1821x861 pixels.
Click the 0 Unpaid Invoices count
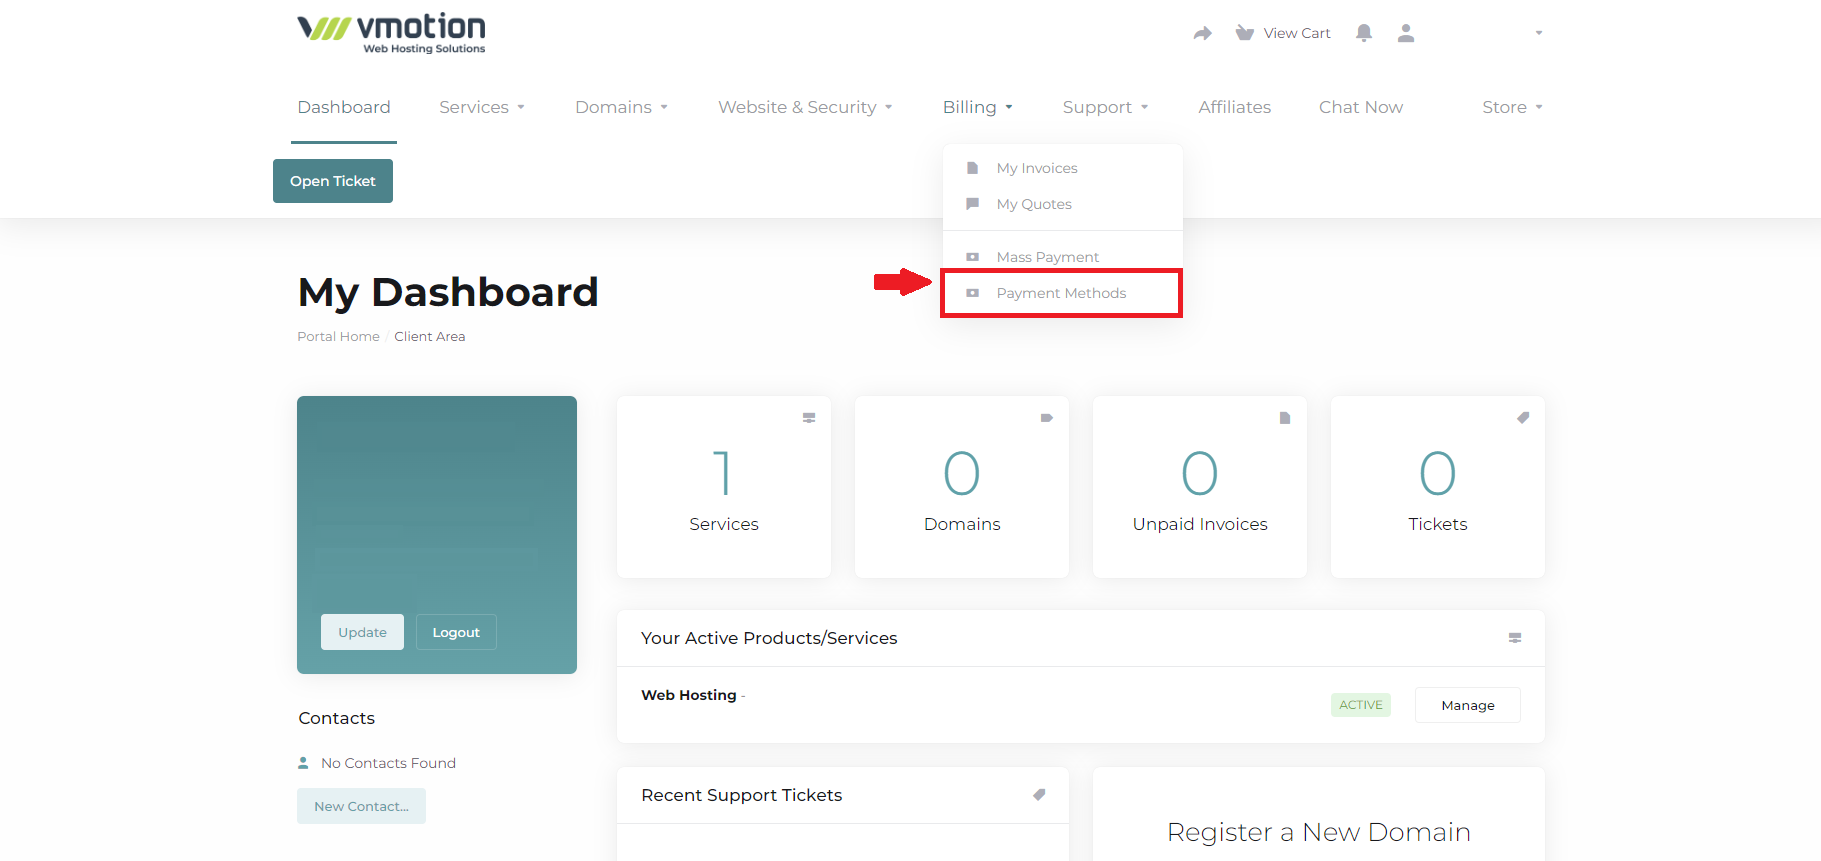coord(1200,473)
